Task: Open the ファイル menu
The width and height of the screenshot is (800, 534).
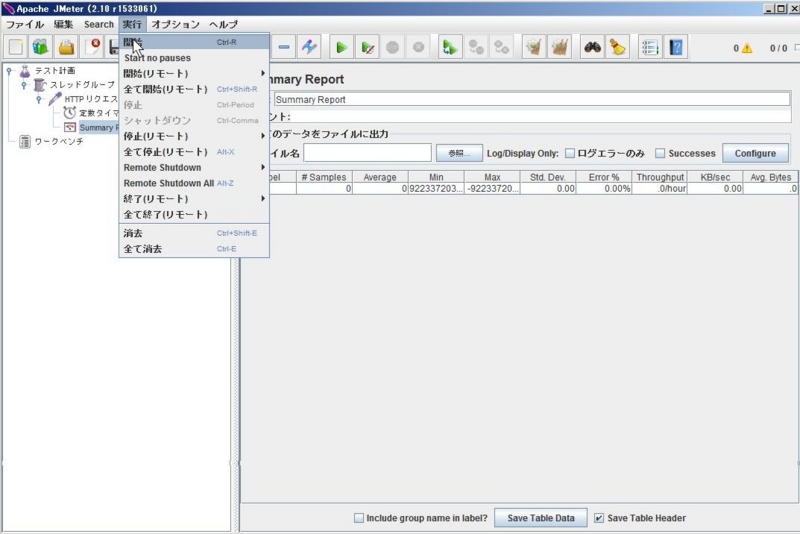Action: [x=24, y=24]
